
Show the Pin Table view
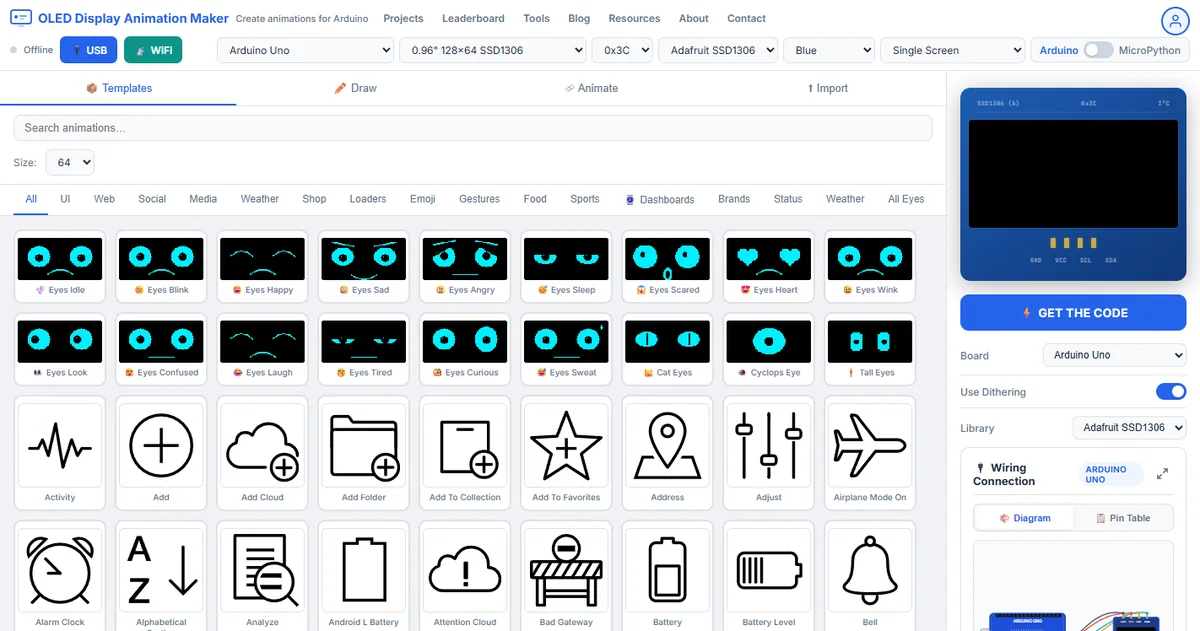[1123, 518]
